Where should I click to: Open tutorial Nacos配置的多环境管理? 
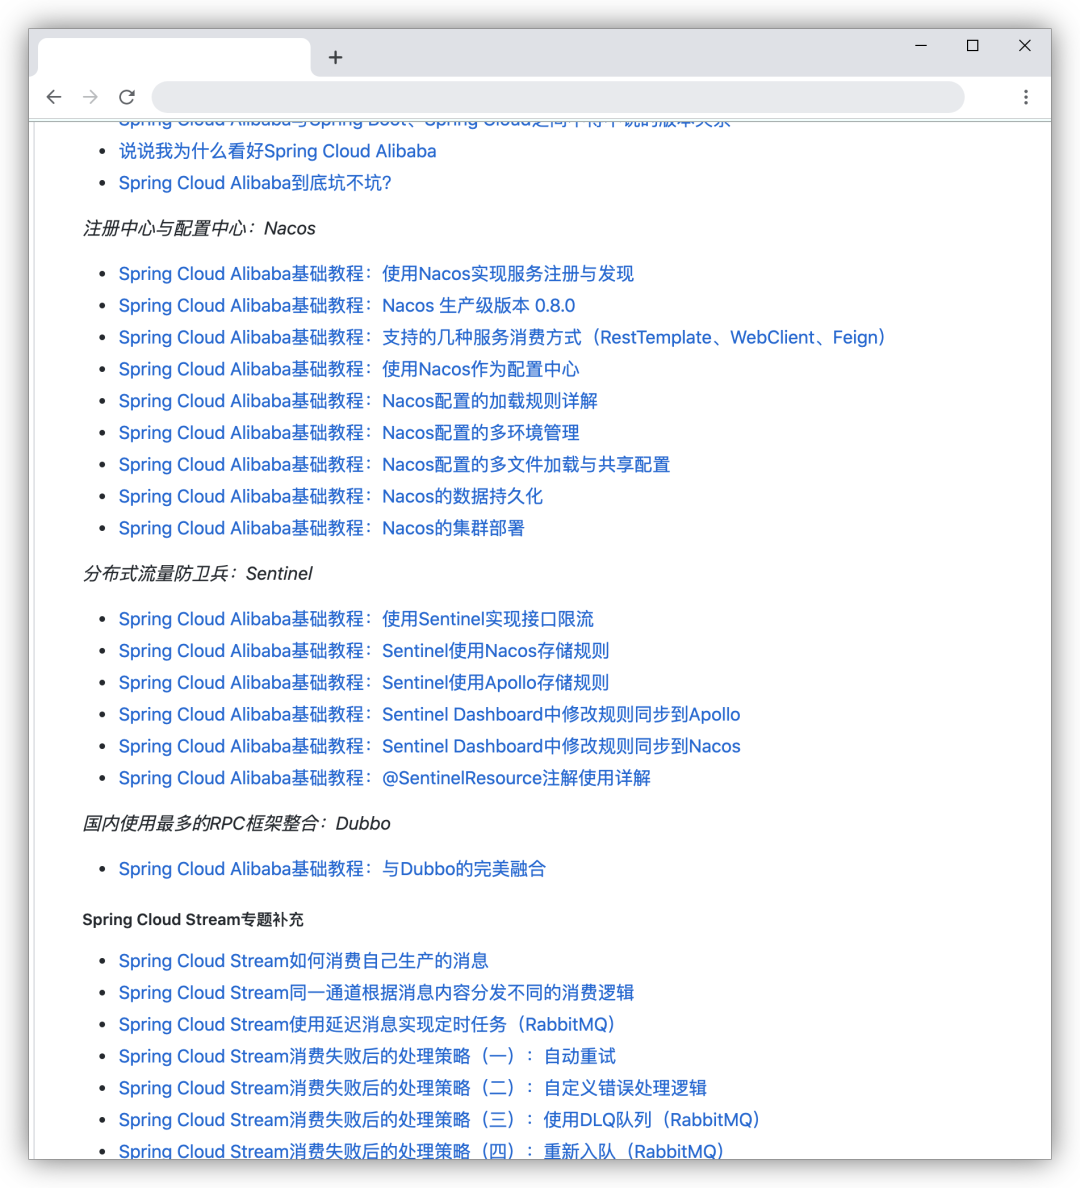[349, 433]
